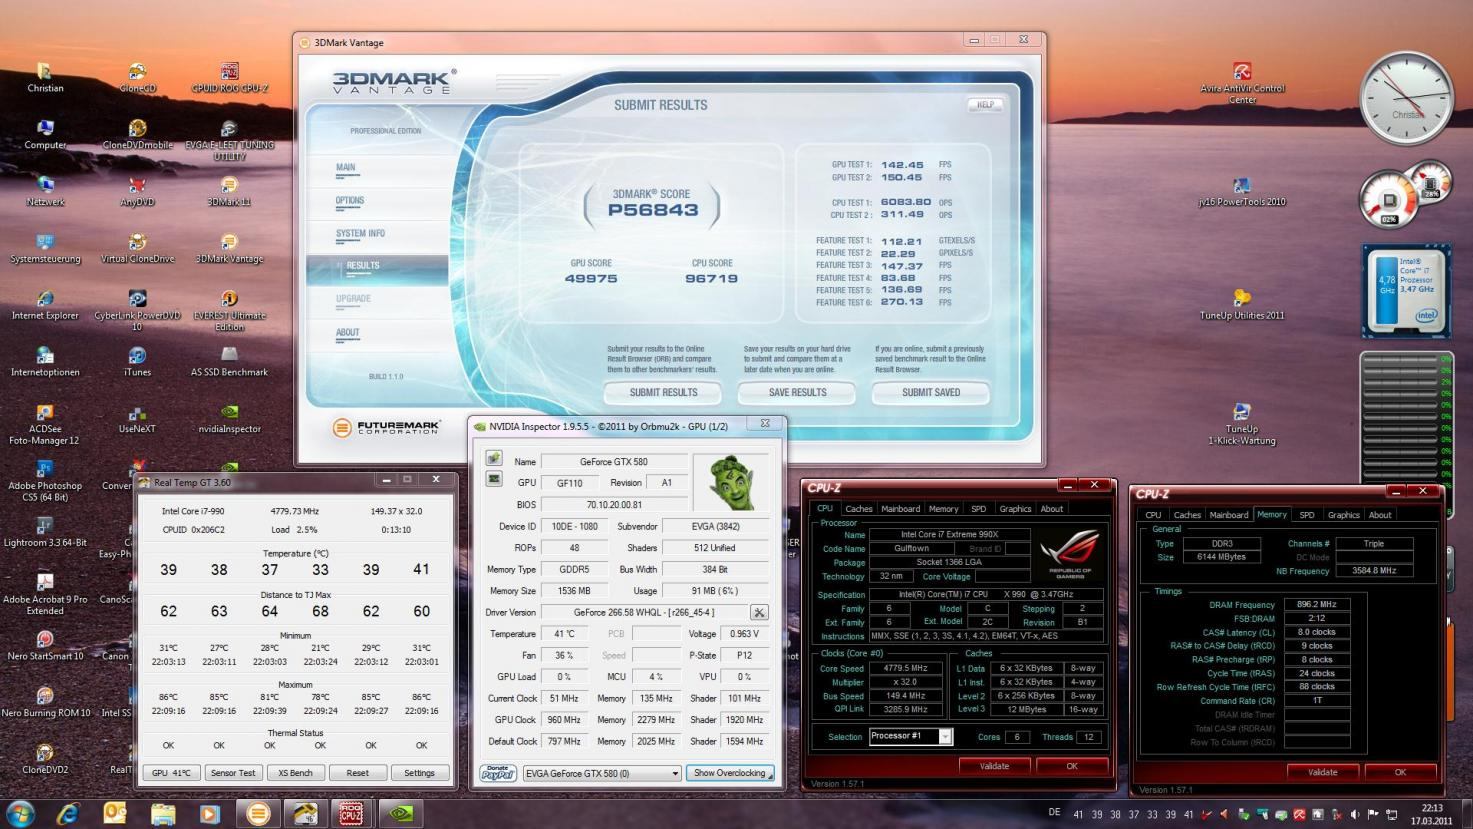Screen dimensions: 1473x829
Task: Open Virtual CloneDrive desktop icon
Action: coord(137,249)
